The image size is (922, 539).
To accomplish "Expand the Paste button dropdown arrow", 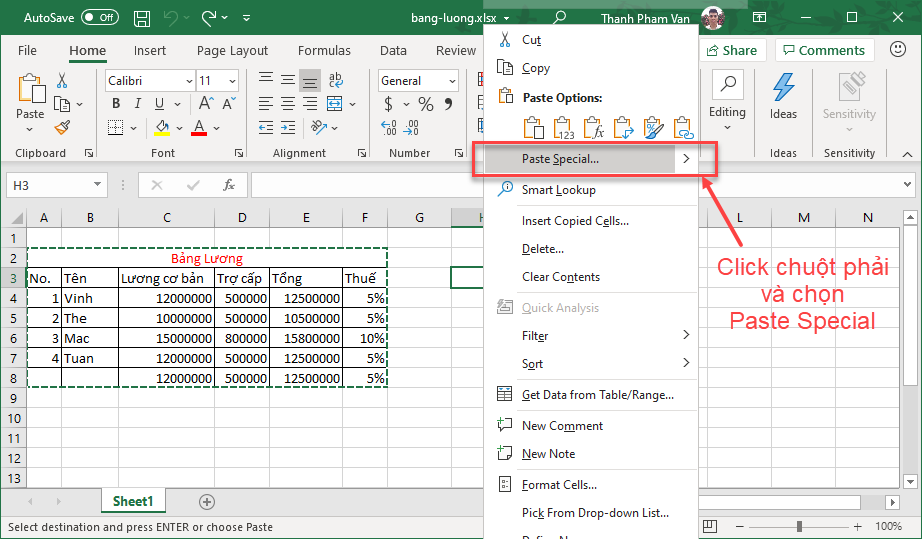I will tap(30, 129).
